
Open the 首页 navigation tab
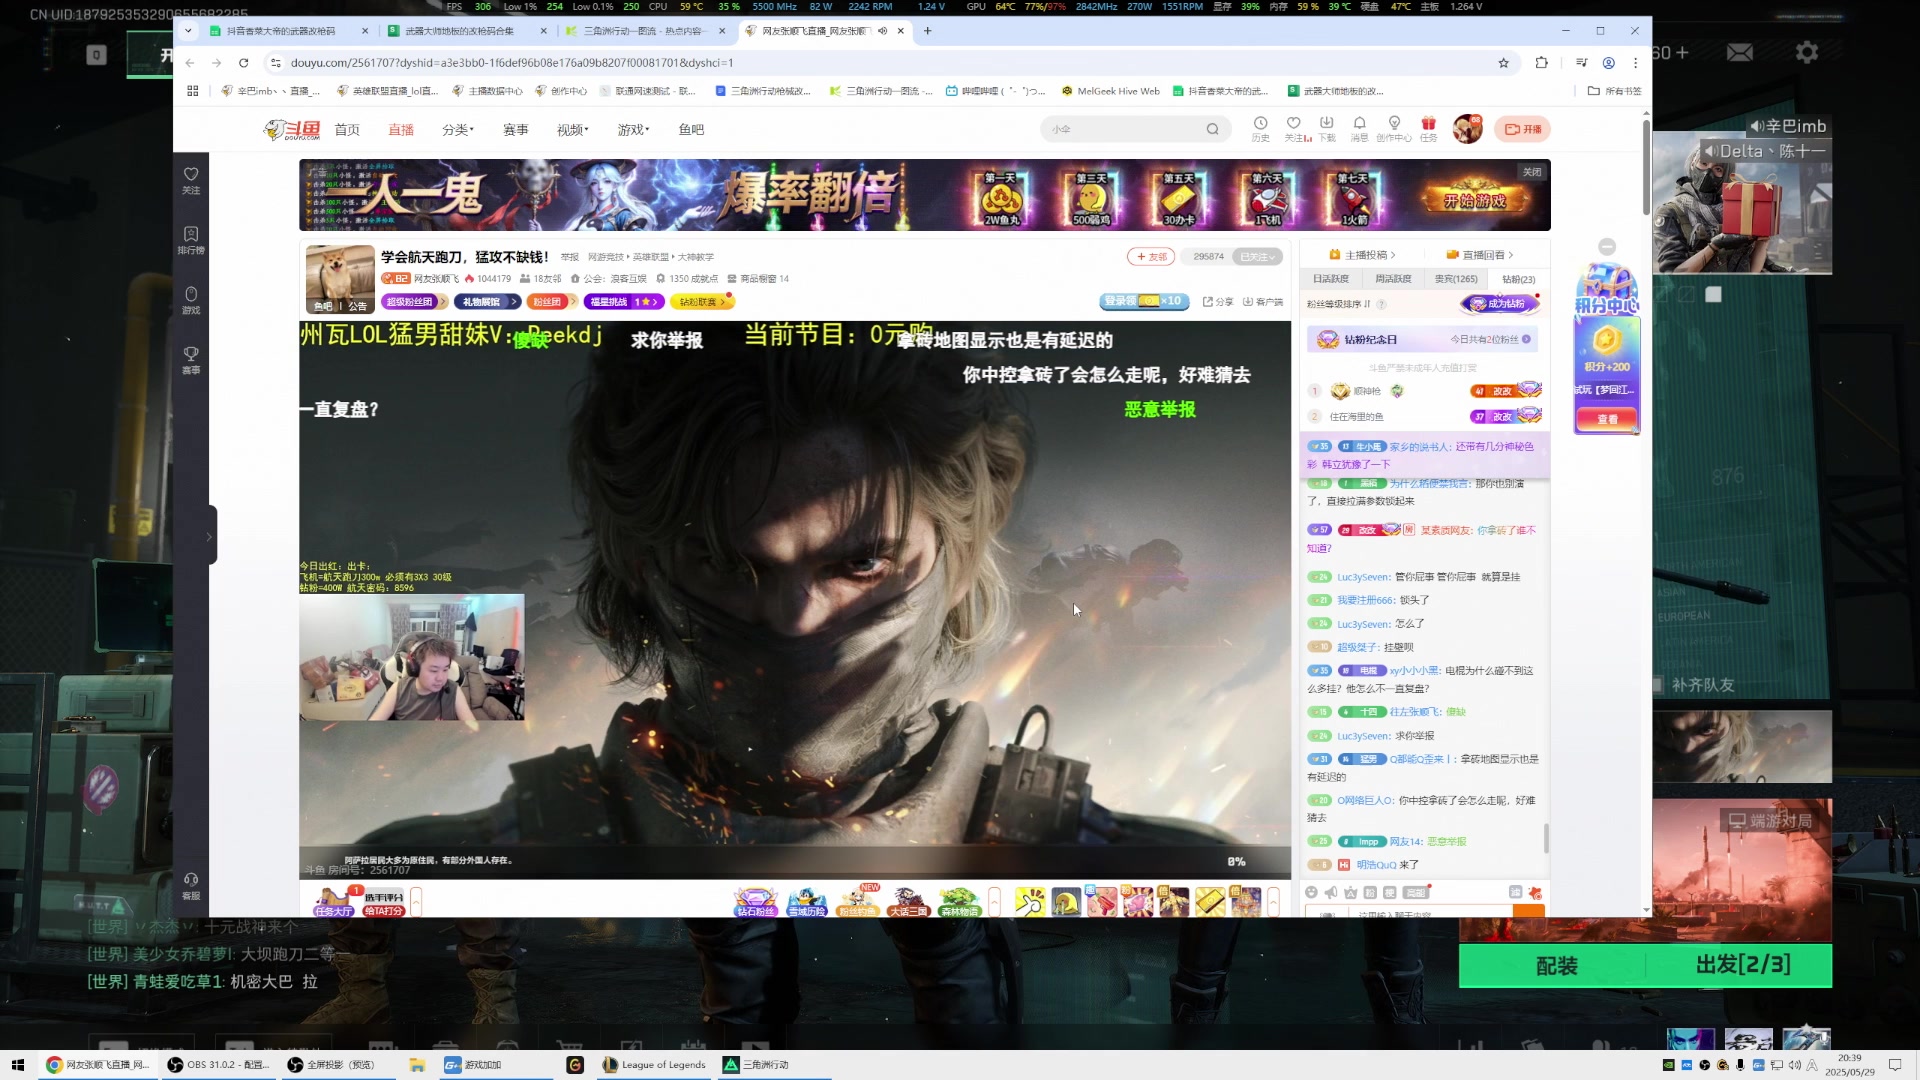pos(347,129)
